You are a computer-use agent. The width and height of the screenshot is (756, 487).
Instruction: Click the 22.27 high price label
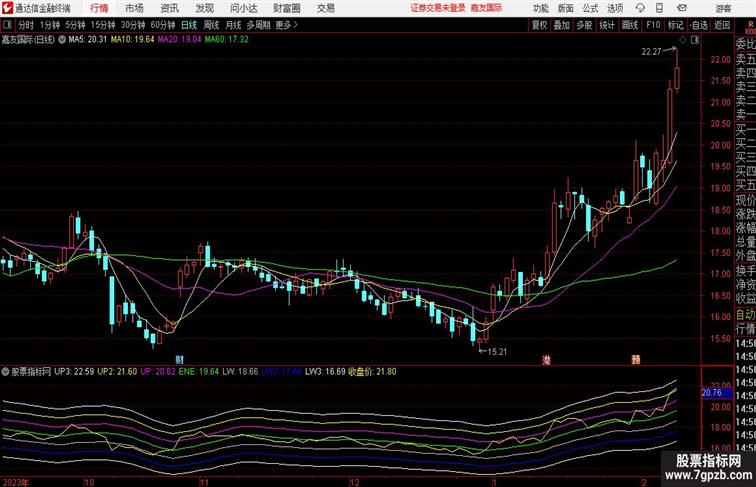click(651, 52)
